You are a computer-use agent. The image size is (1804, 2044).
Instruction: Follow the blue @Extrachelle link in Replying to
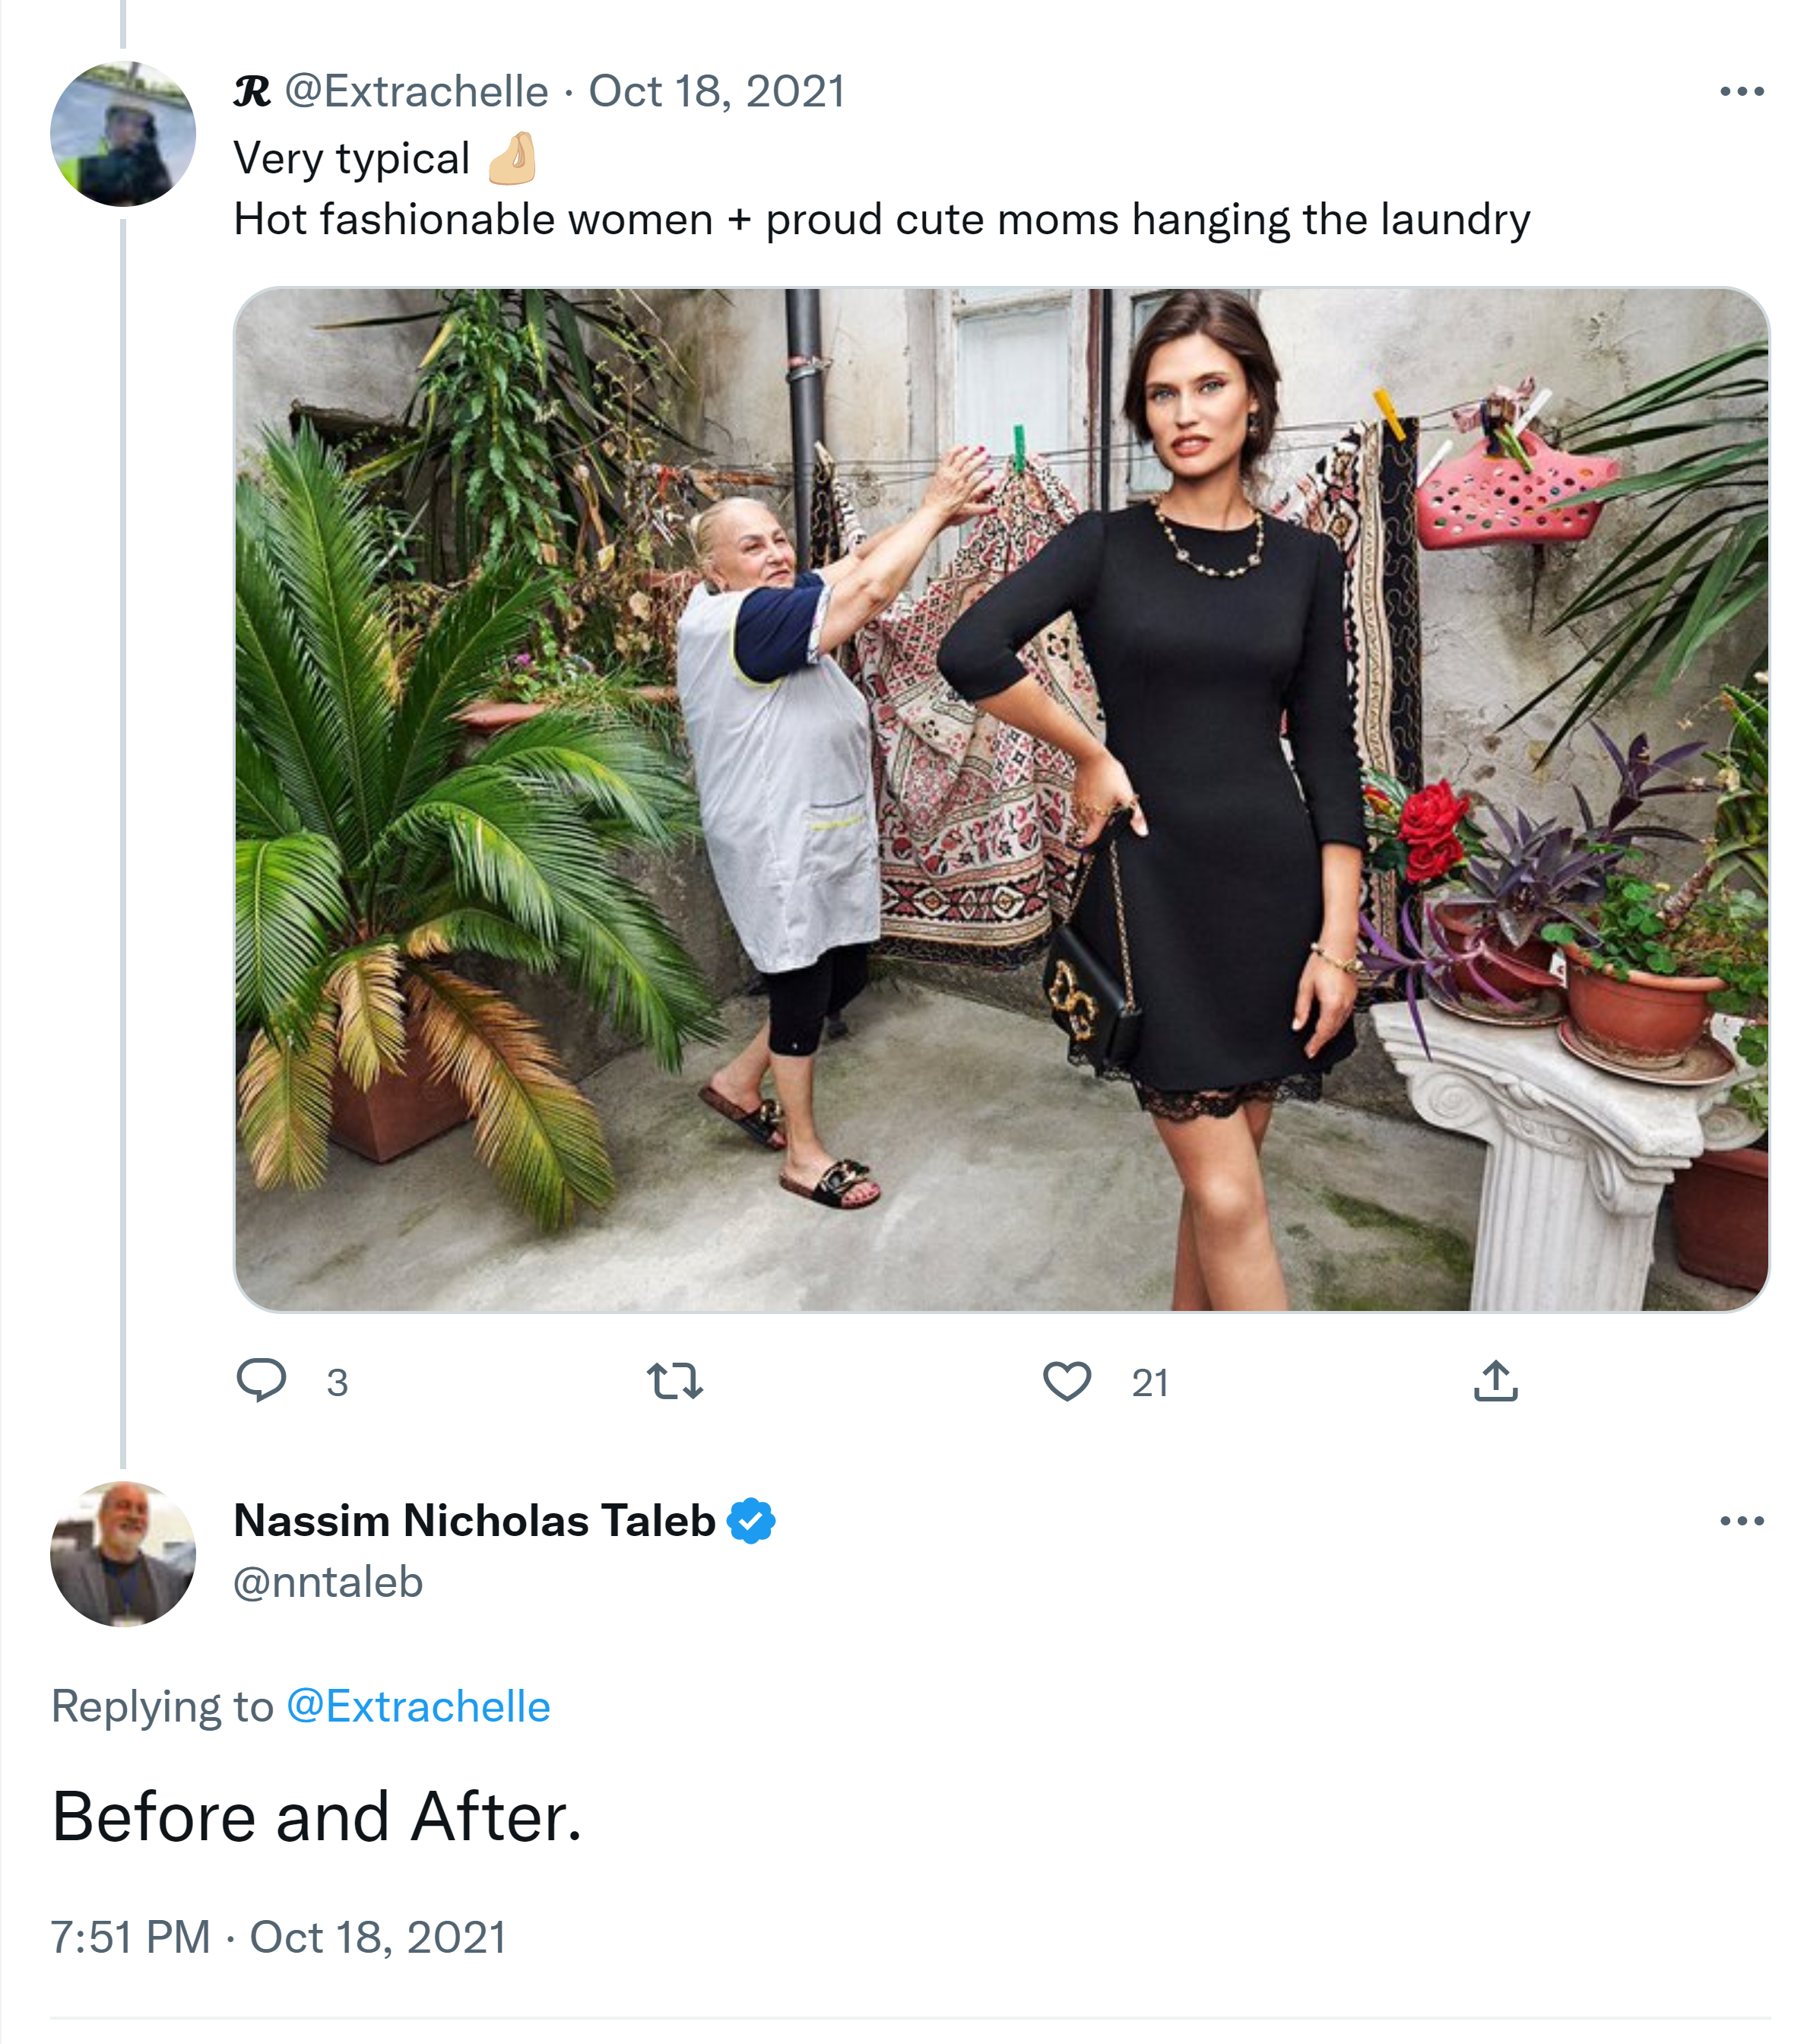[x=418, y=1707]
